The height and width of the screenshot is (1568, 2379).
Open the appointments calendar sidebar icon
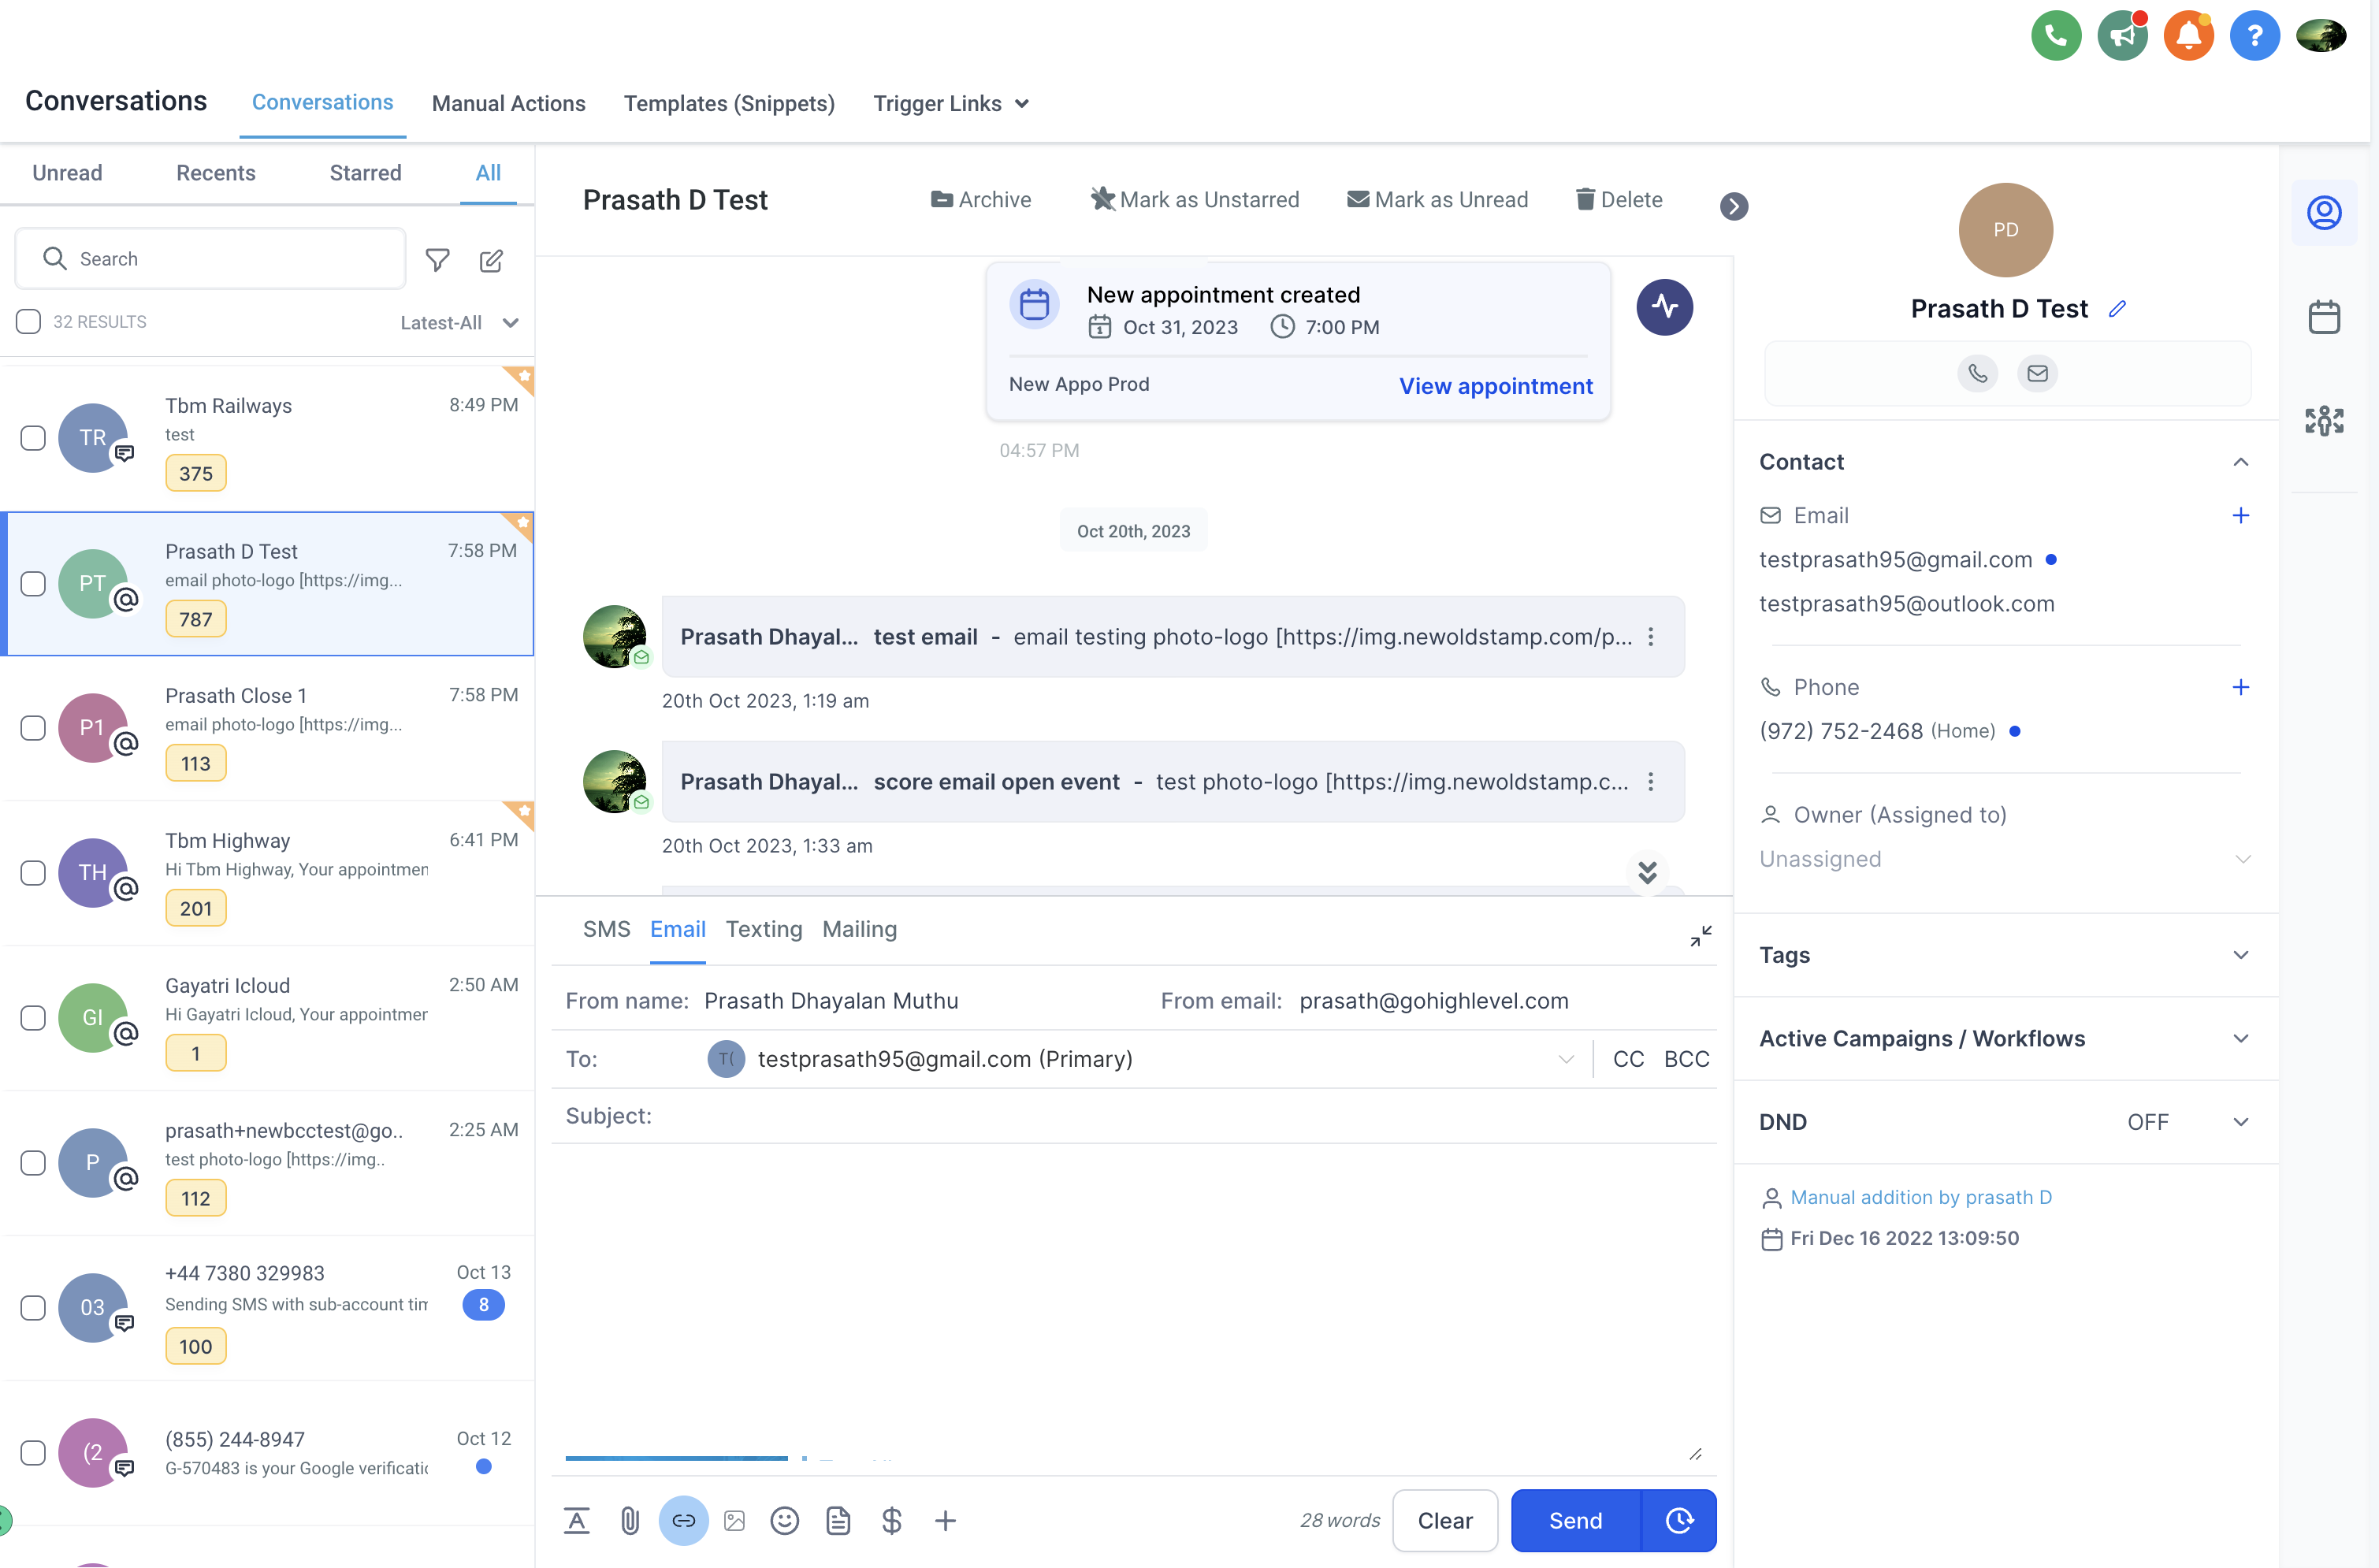(2323, 317)
